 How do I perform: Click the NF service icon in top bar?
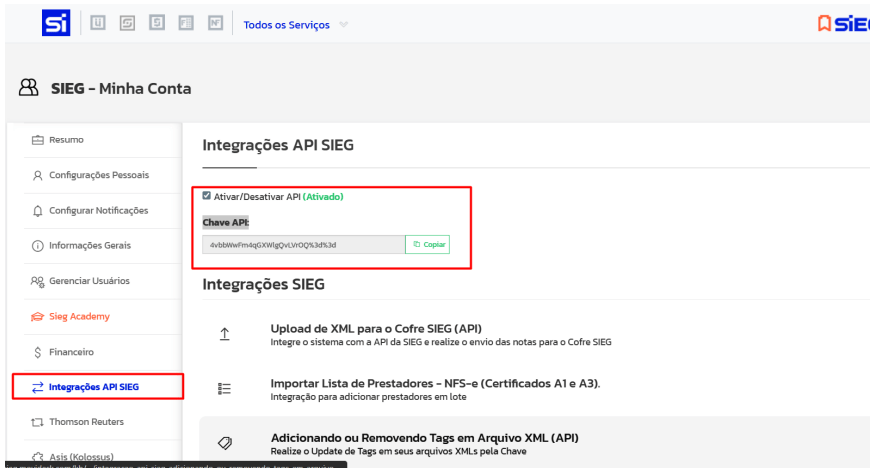(216, 23)
